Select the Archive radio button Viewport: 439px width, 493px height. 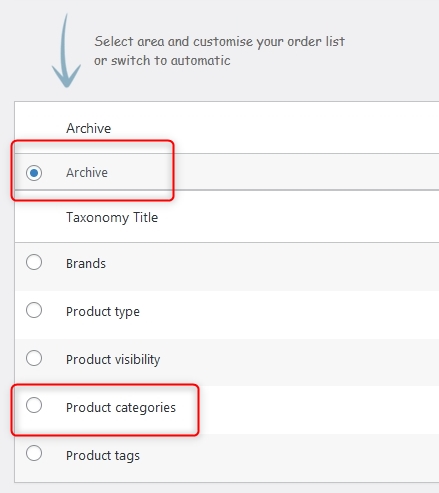pyautogui.click(x=34, y=173)
